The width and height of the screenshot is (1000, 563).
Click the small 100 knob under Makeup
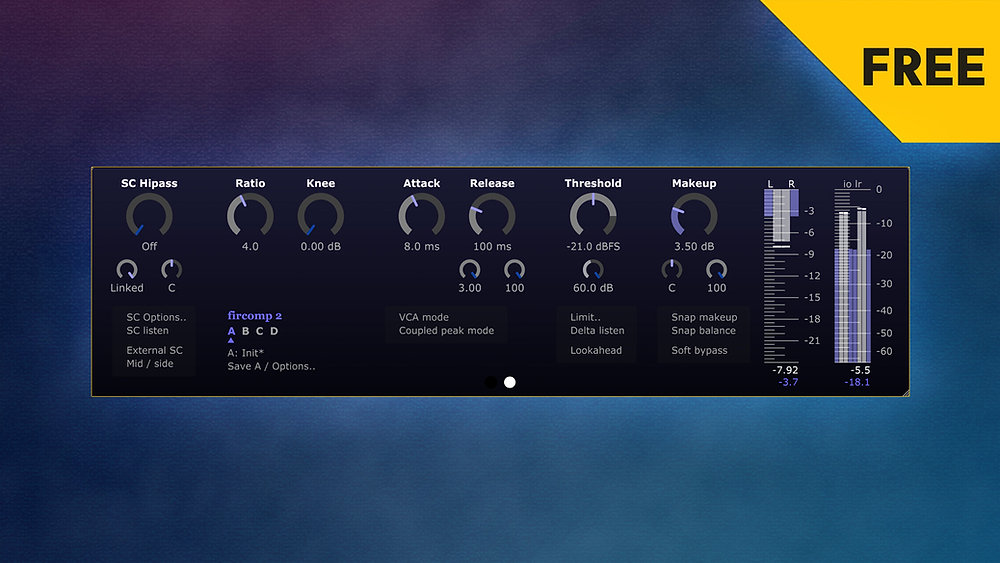click(716, 270)
